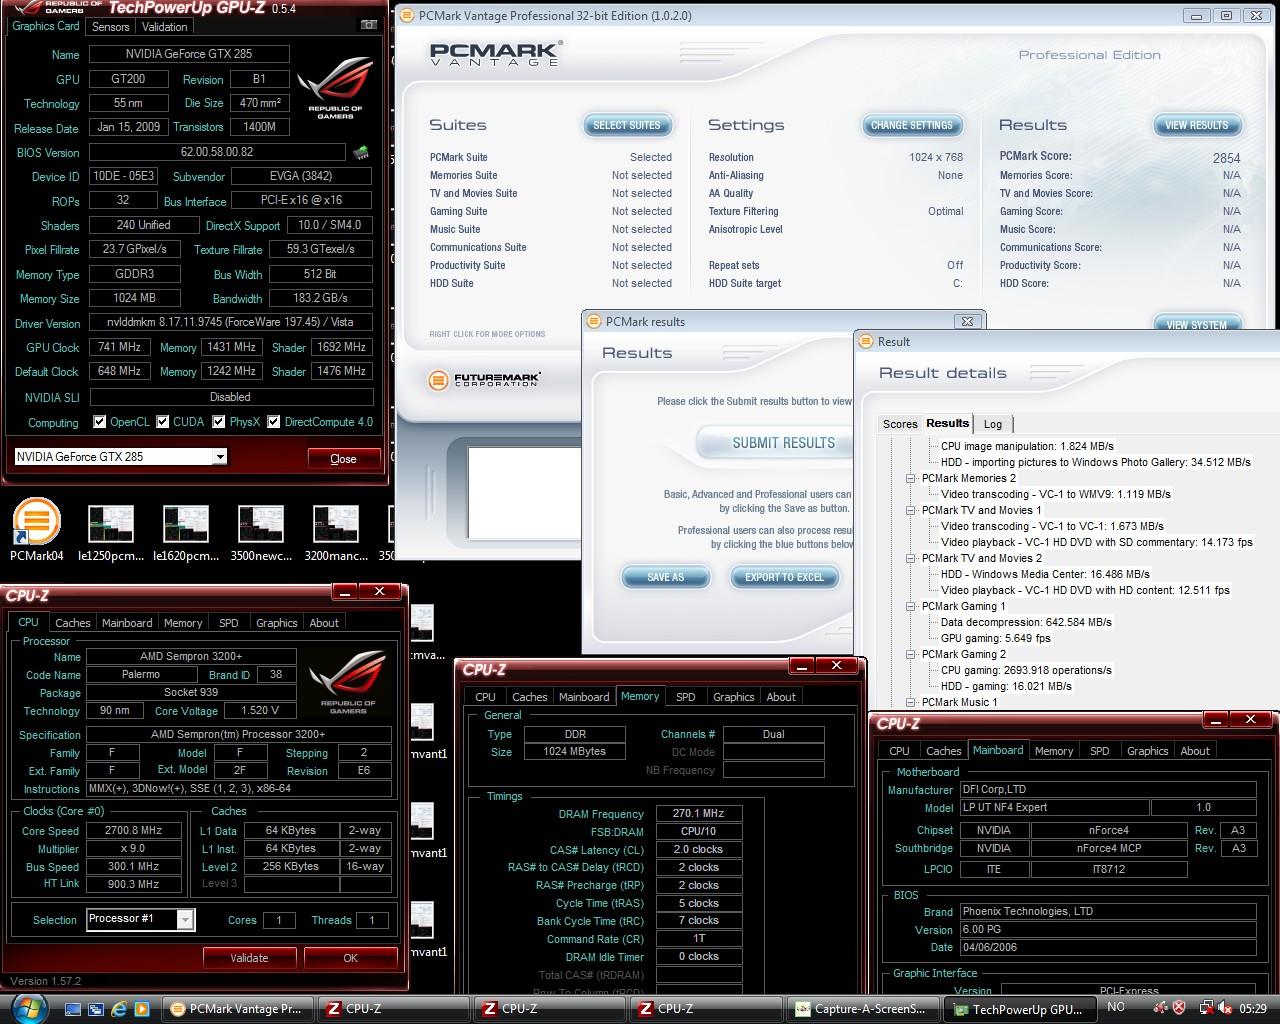
Task: Click the BIOS Version field 62.00.58.00.82
Action: coord(217,152)
